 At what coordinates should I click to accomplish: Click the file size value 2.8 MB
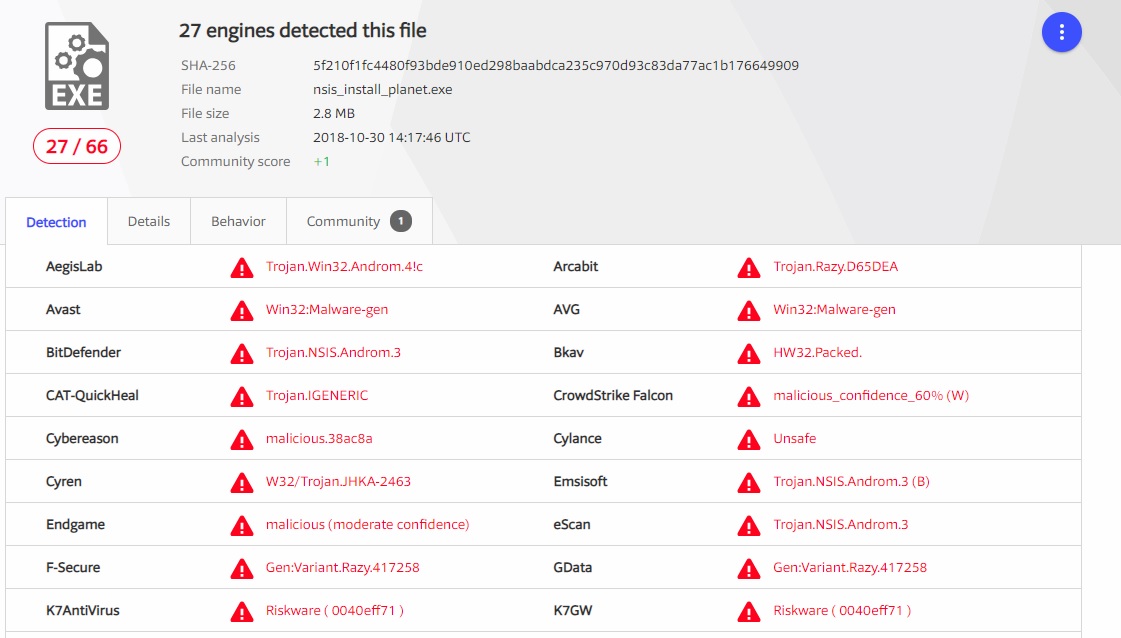[334, 113]
